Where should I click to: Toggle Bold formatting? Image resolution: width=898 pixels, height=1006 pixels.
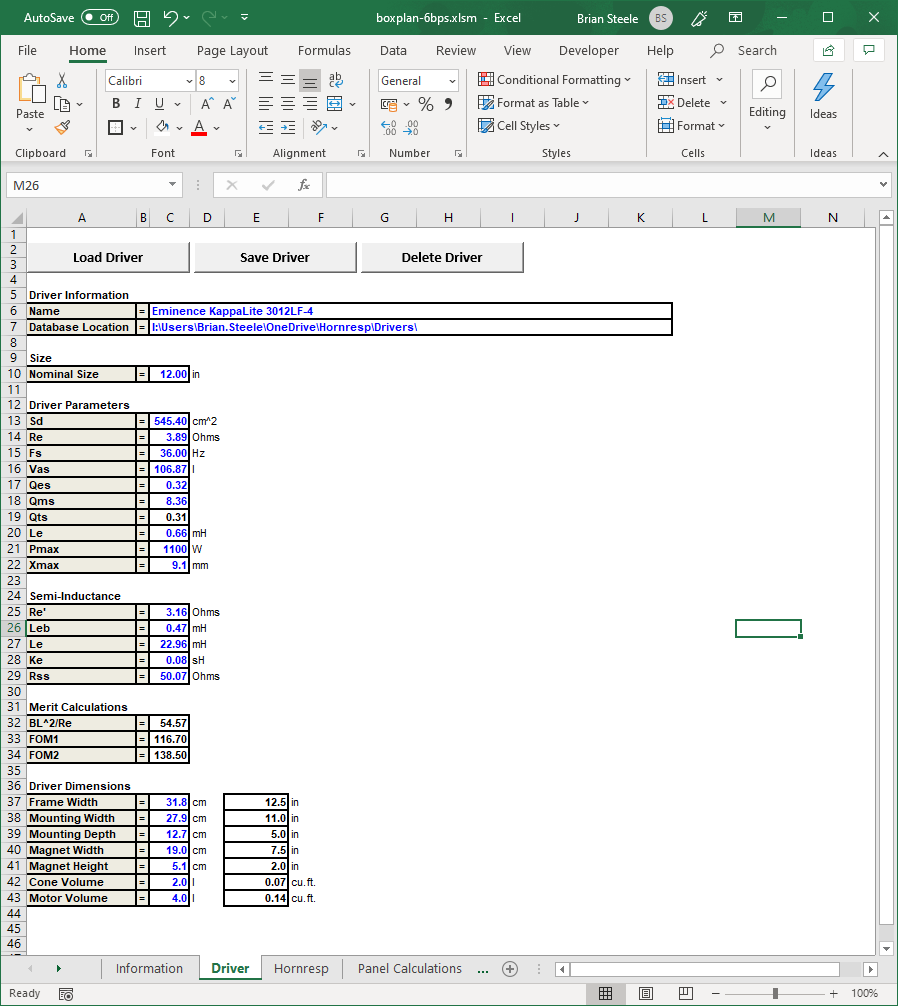tap(116, 104)
